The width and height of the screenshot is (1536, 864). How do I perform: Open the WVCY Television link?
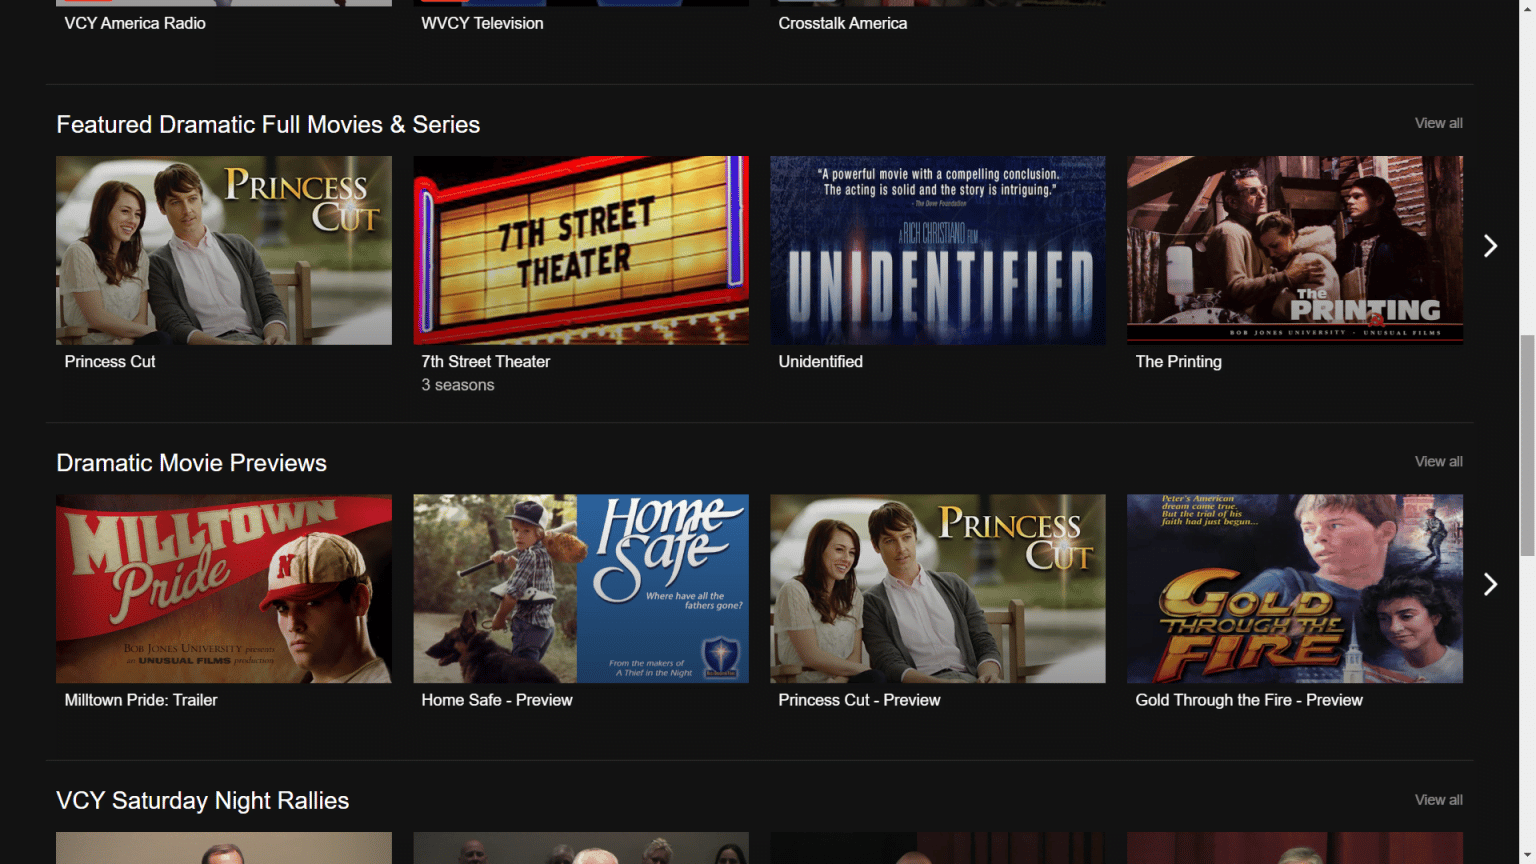tap(483, 23)
